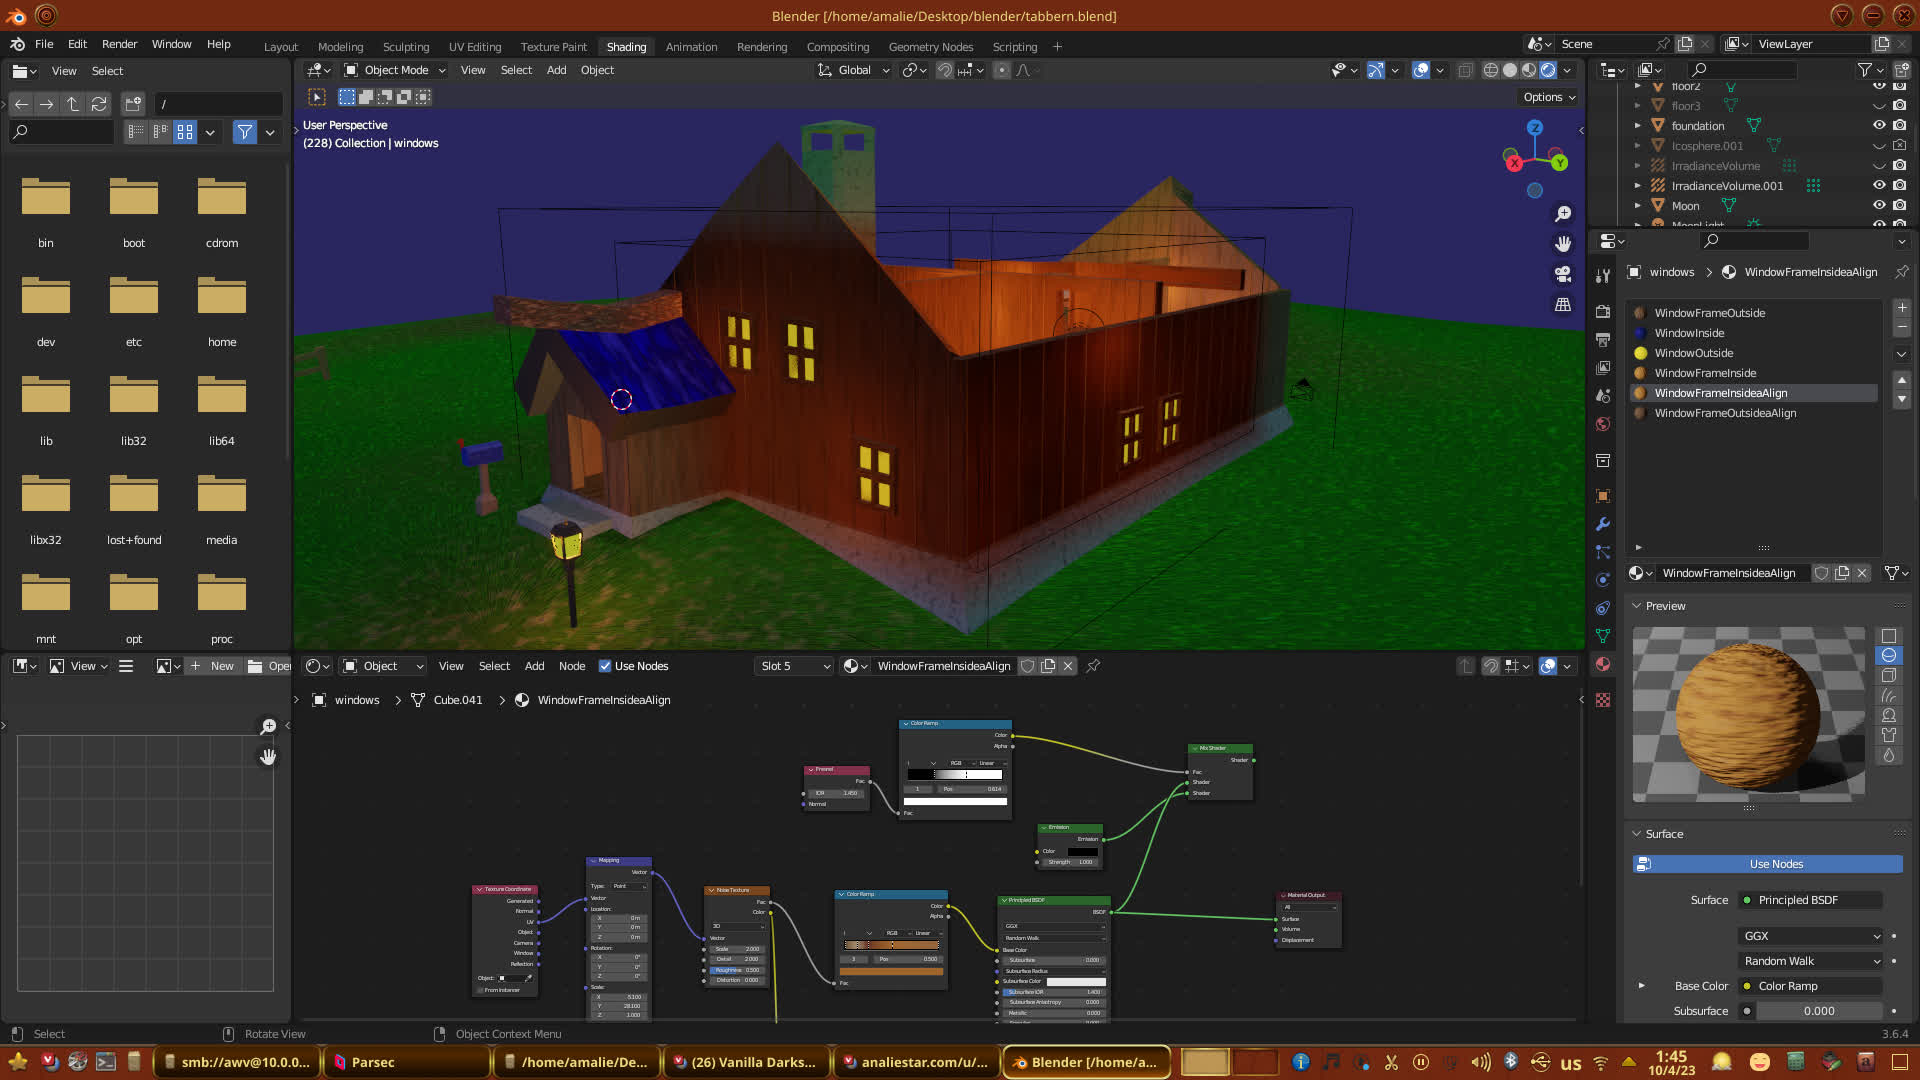Open the Render menu
The height and width of the screenshot is (1080, 1920).
pos(119,44)
